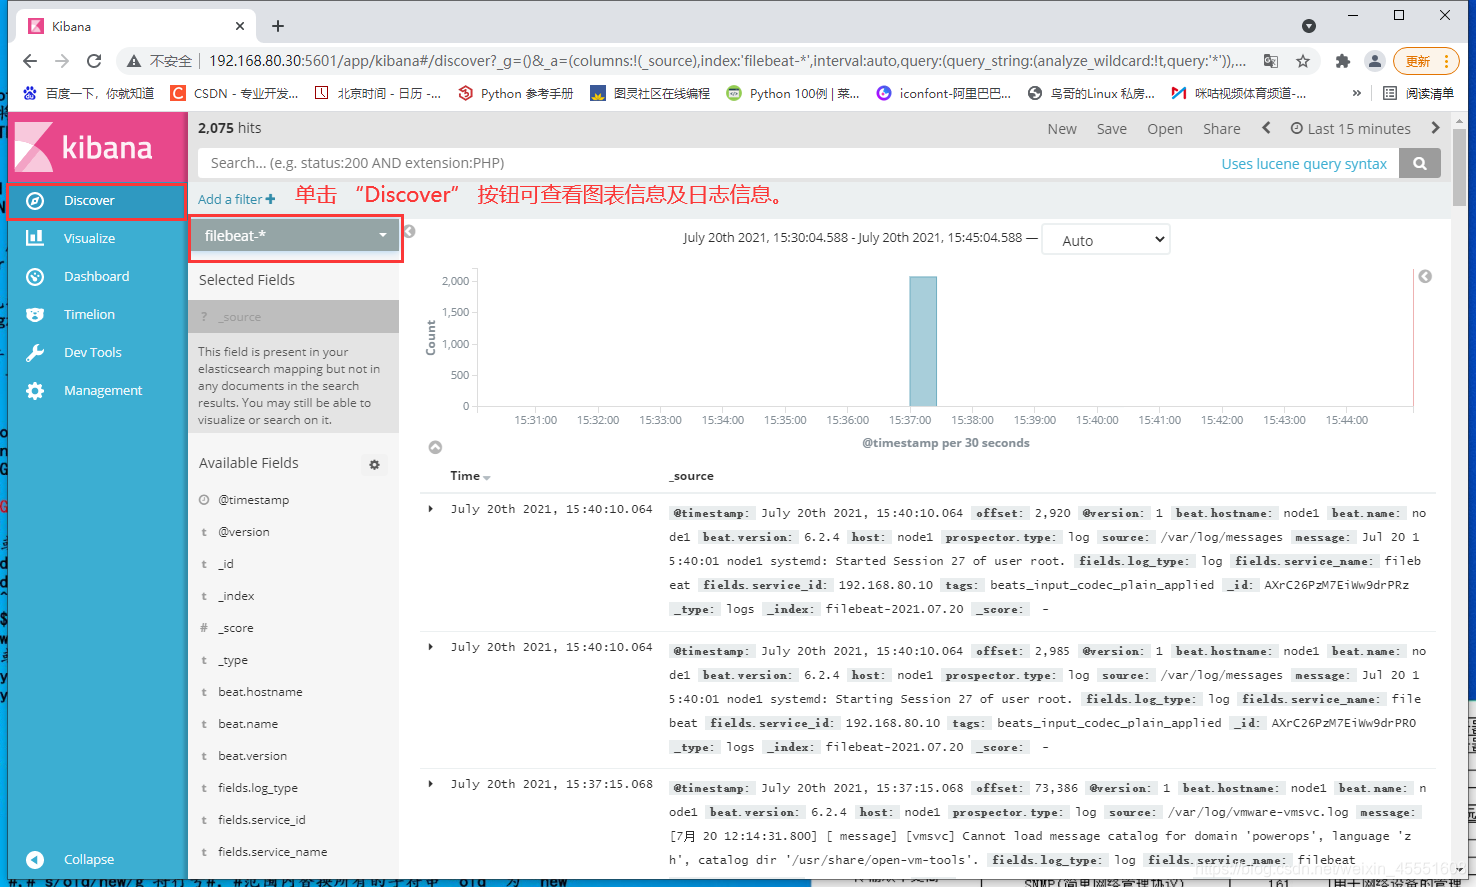Viewport: 1476px width, 887px height.
Task: Click the plus icon next to Add a filter
Action: (x=270, y=200)
